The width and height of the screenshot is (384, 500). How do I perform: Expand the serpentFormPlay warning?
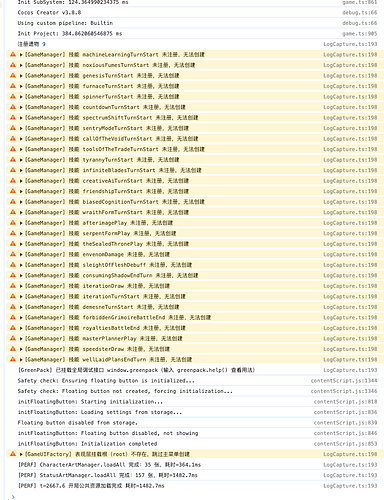click(21, 233)
